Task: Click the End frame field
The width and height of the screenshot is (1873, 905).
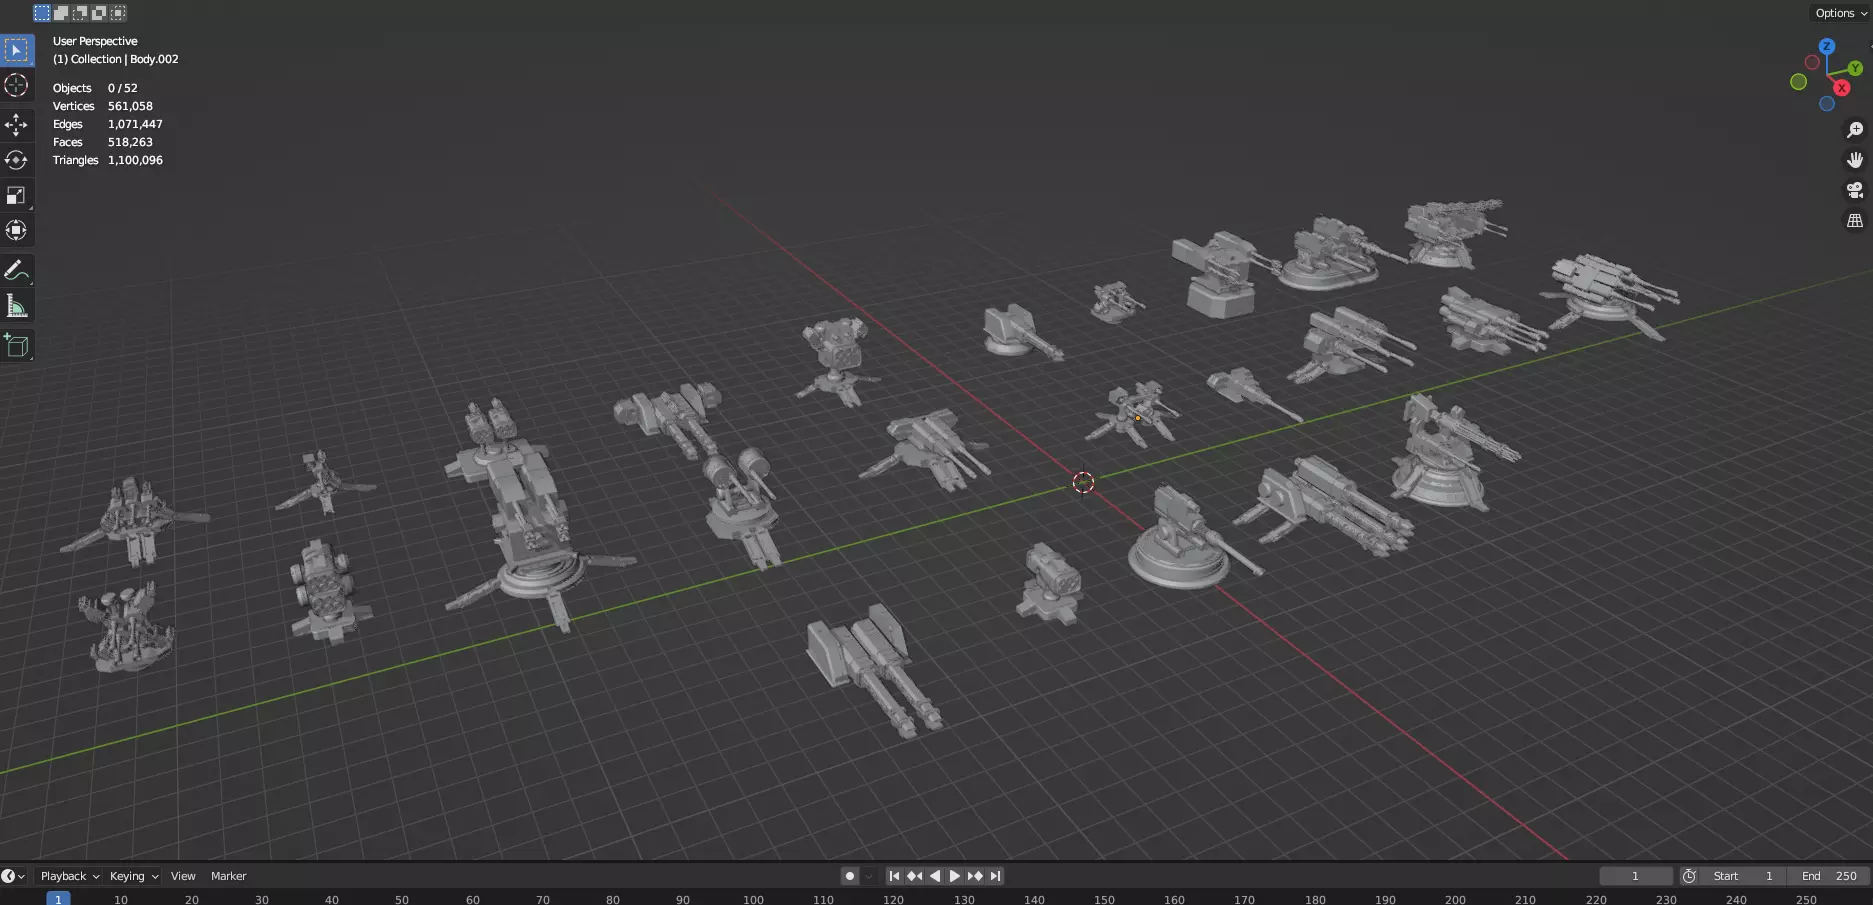Action: [x=1829, y=876]
